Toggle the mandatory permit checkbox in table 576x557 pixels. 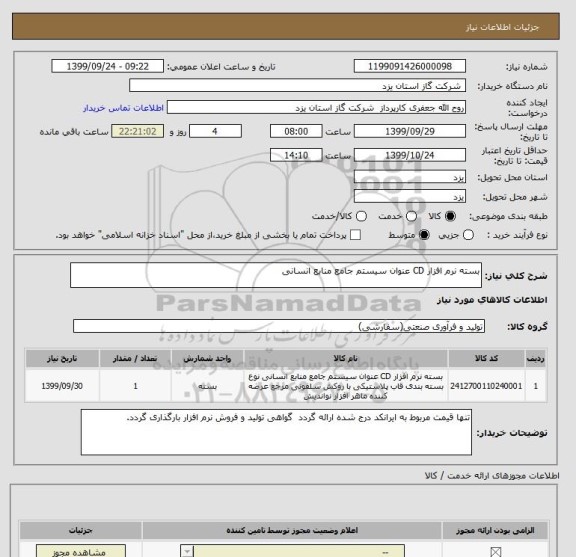tap(496, 552)
